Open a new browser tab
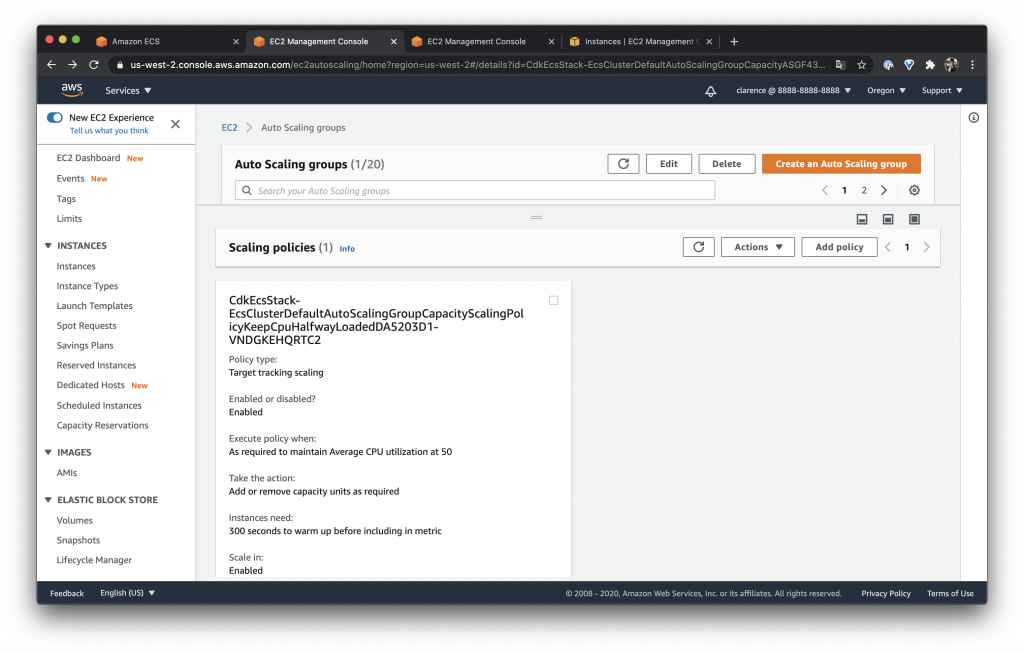1024x653 pixels. click(x=734, y=41)
